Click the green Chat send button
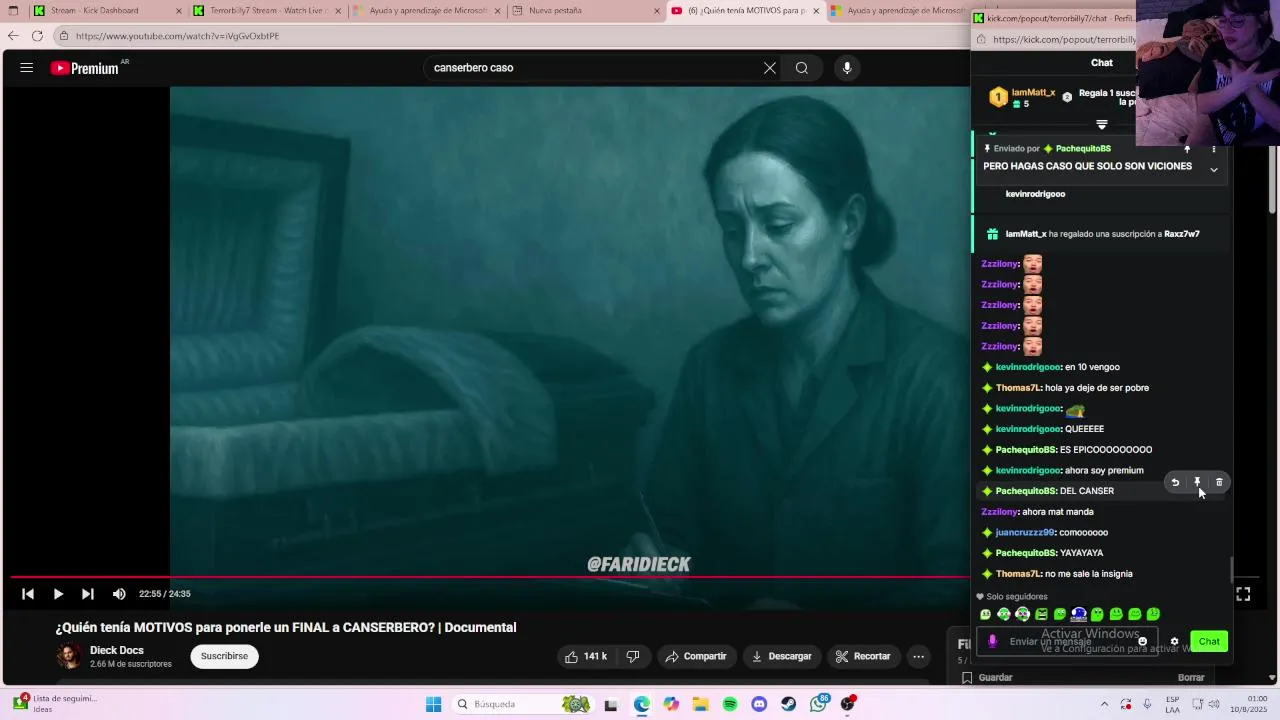Viewport: 1280px width, 720px height. [x=1209, y=642]
